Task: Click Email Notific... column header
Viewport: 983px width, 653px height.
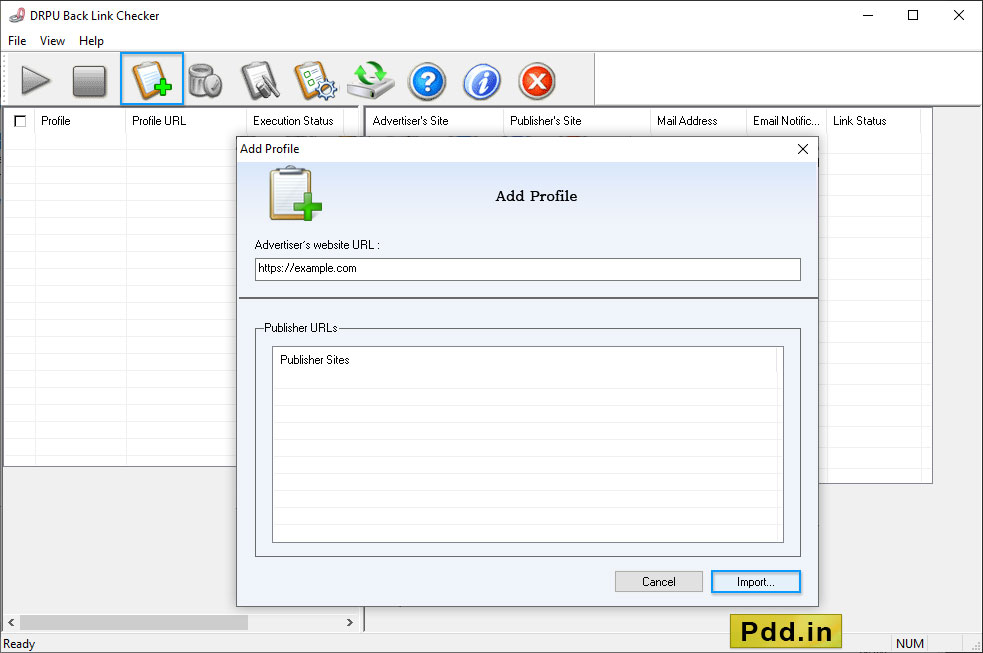Action: [786, 121]
